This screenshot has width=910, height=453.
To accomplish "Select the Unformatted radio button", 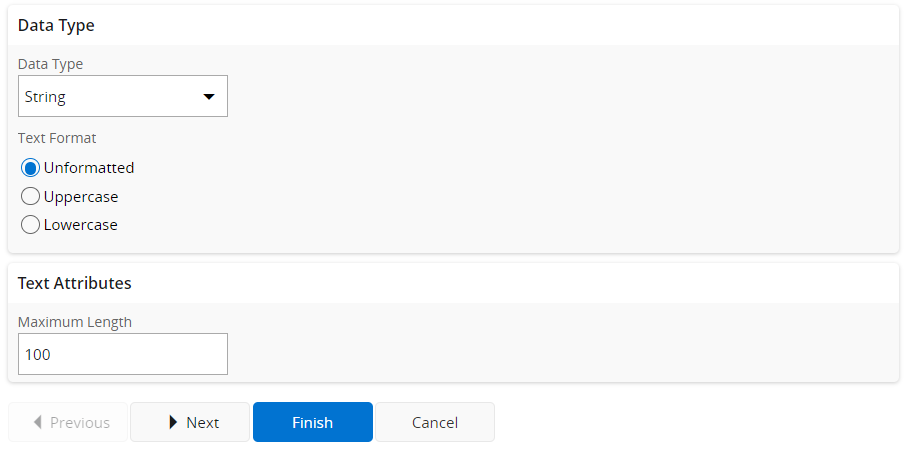I will point(30,168).
